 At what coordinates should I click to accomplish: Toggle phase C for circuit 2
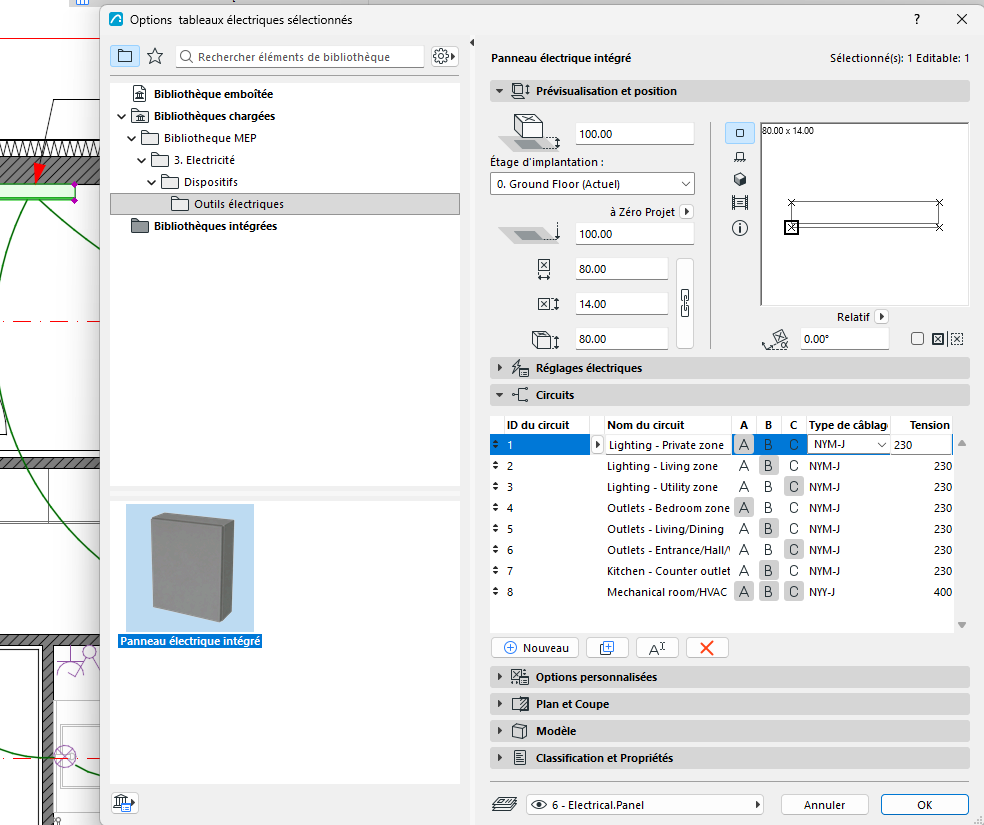793,466
